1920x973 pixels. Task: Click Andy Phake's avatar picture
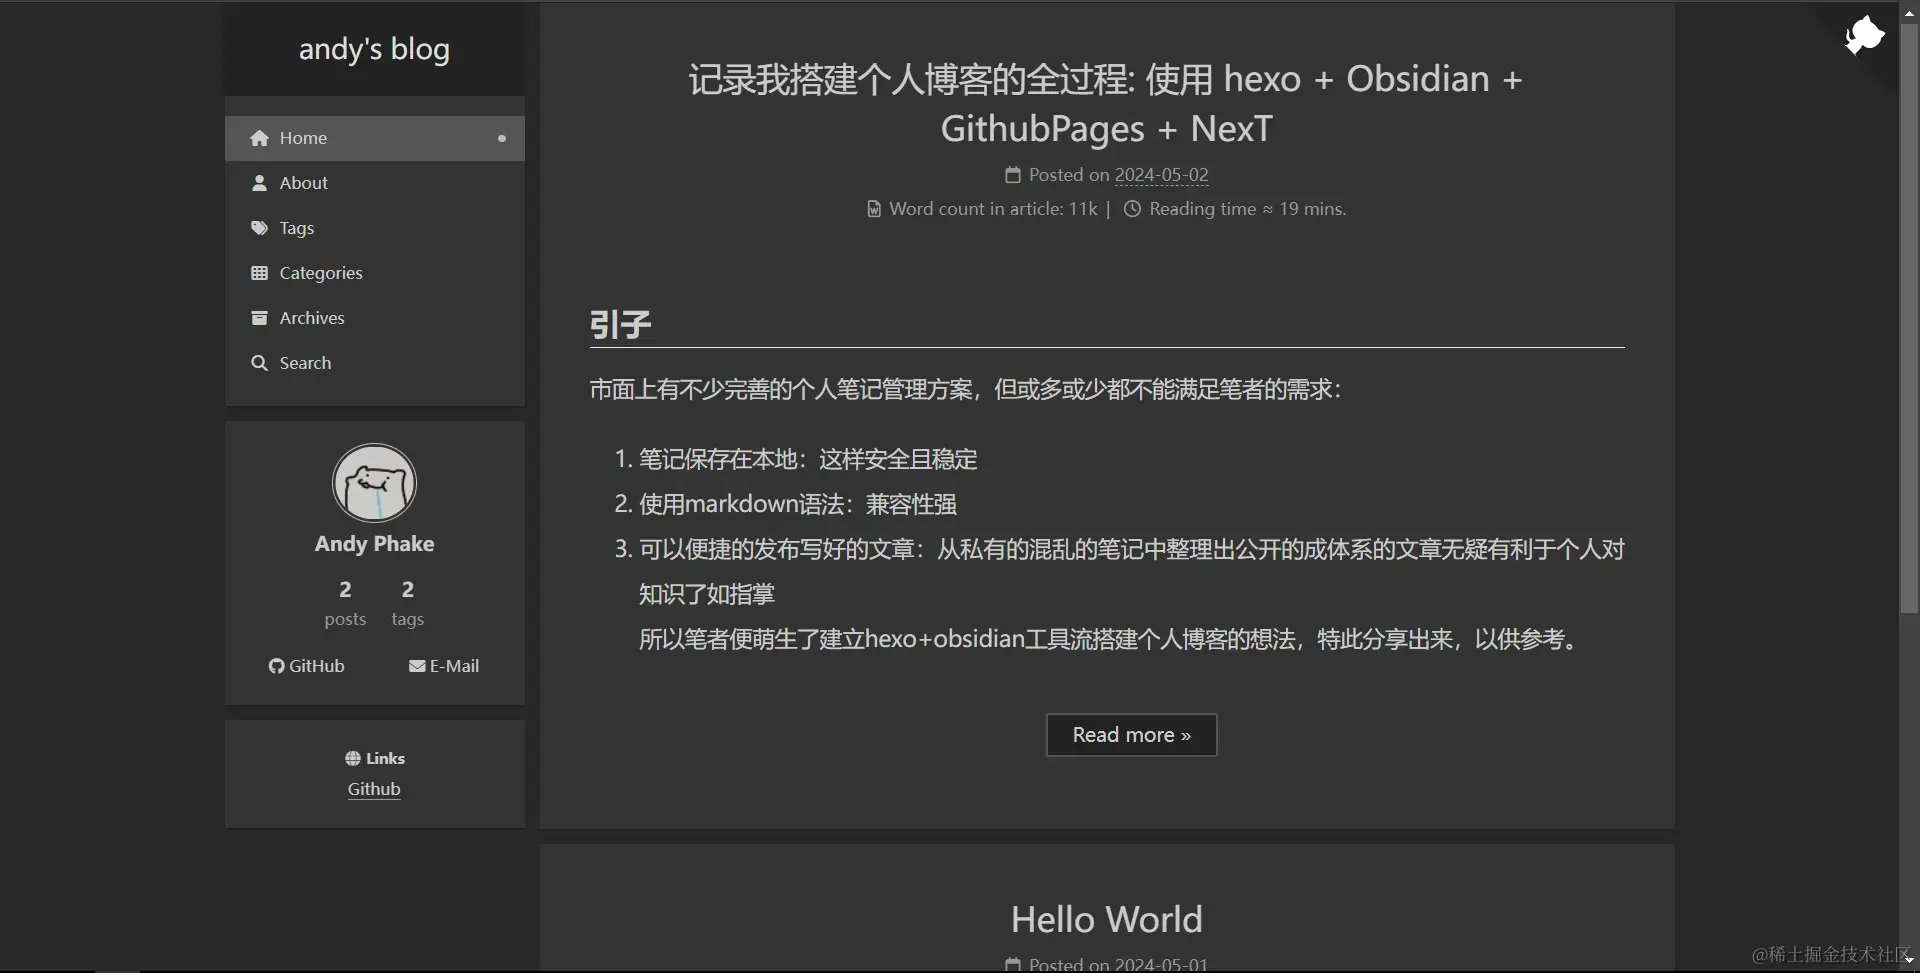point(374,483)
